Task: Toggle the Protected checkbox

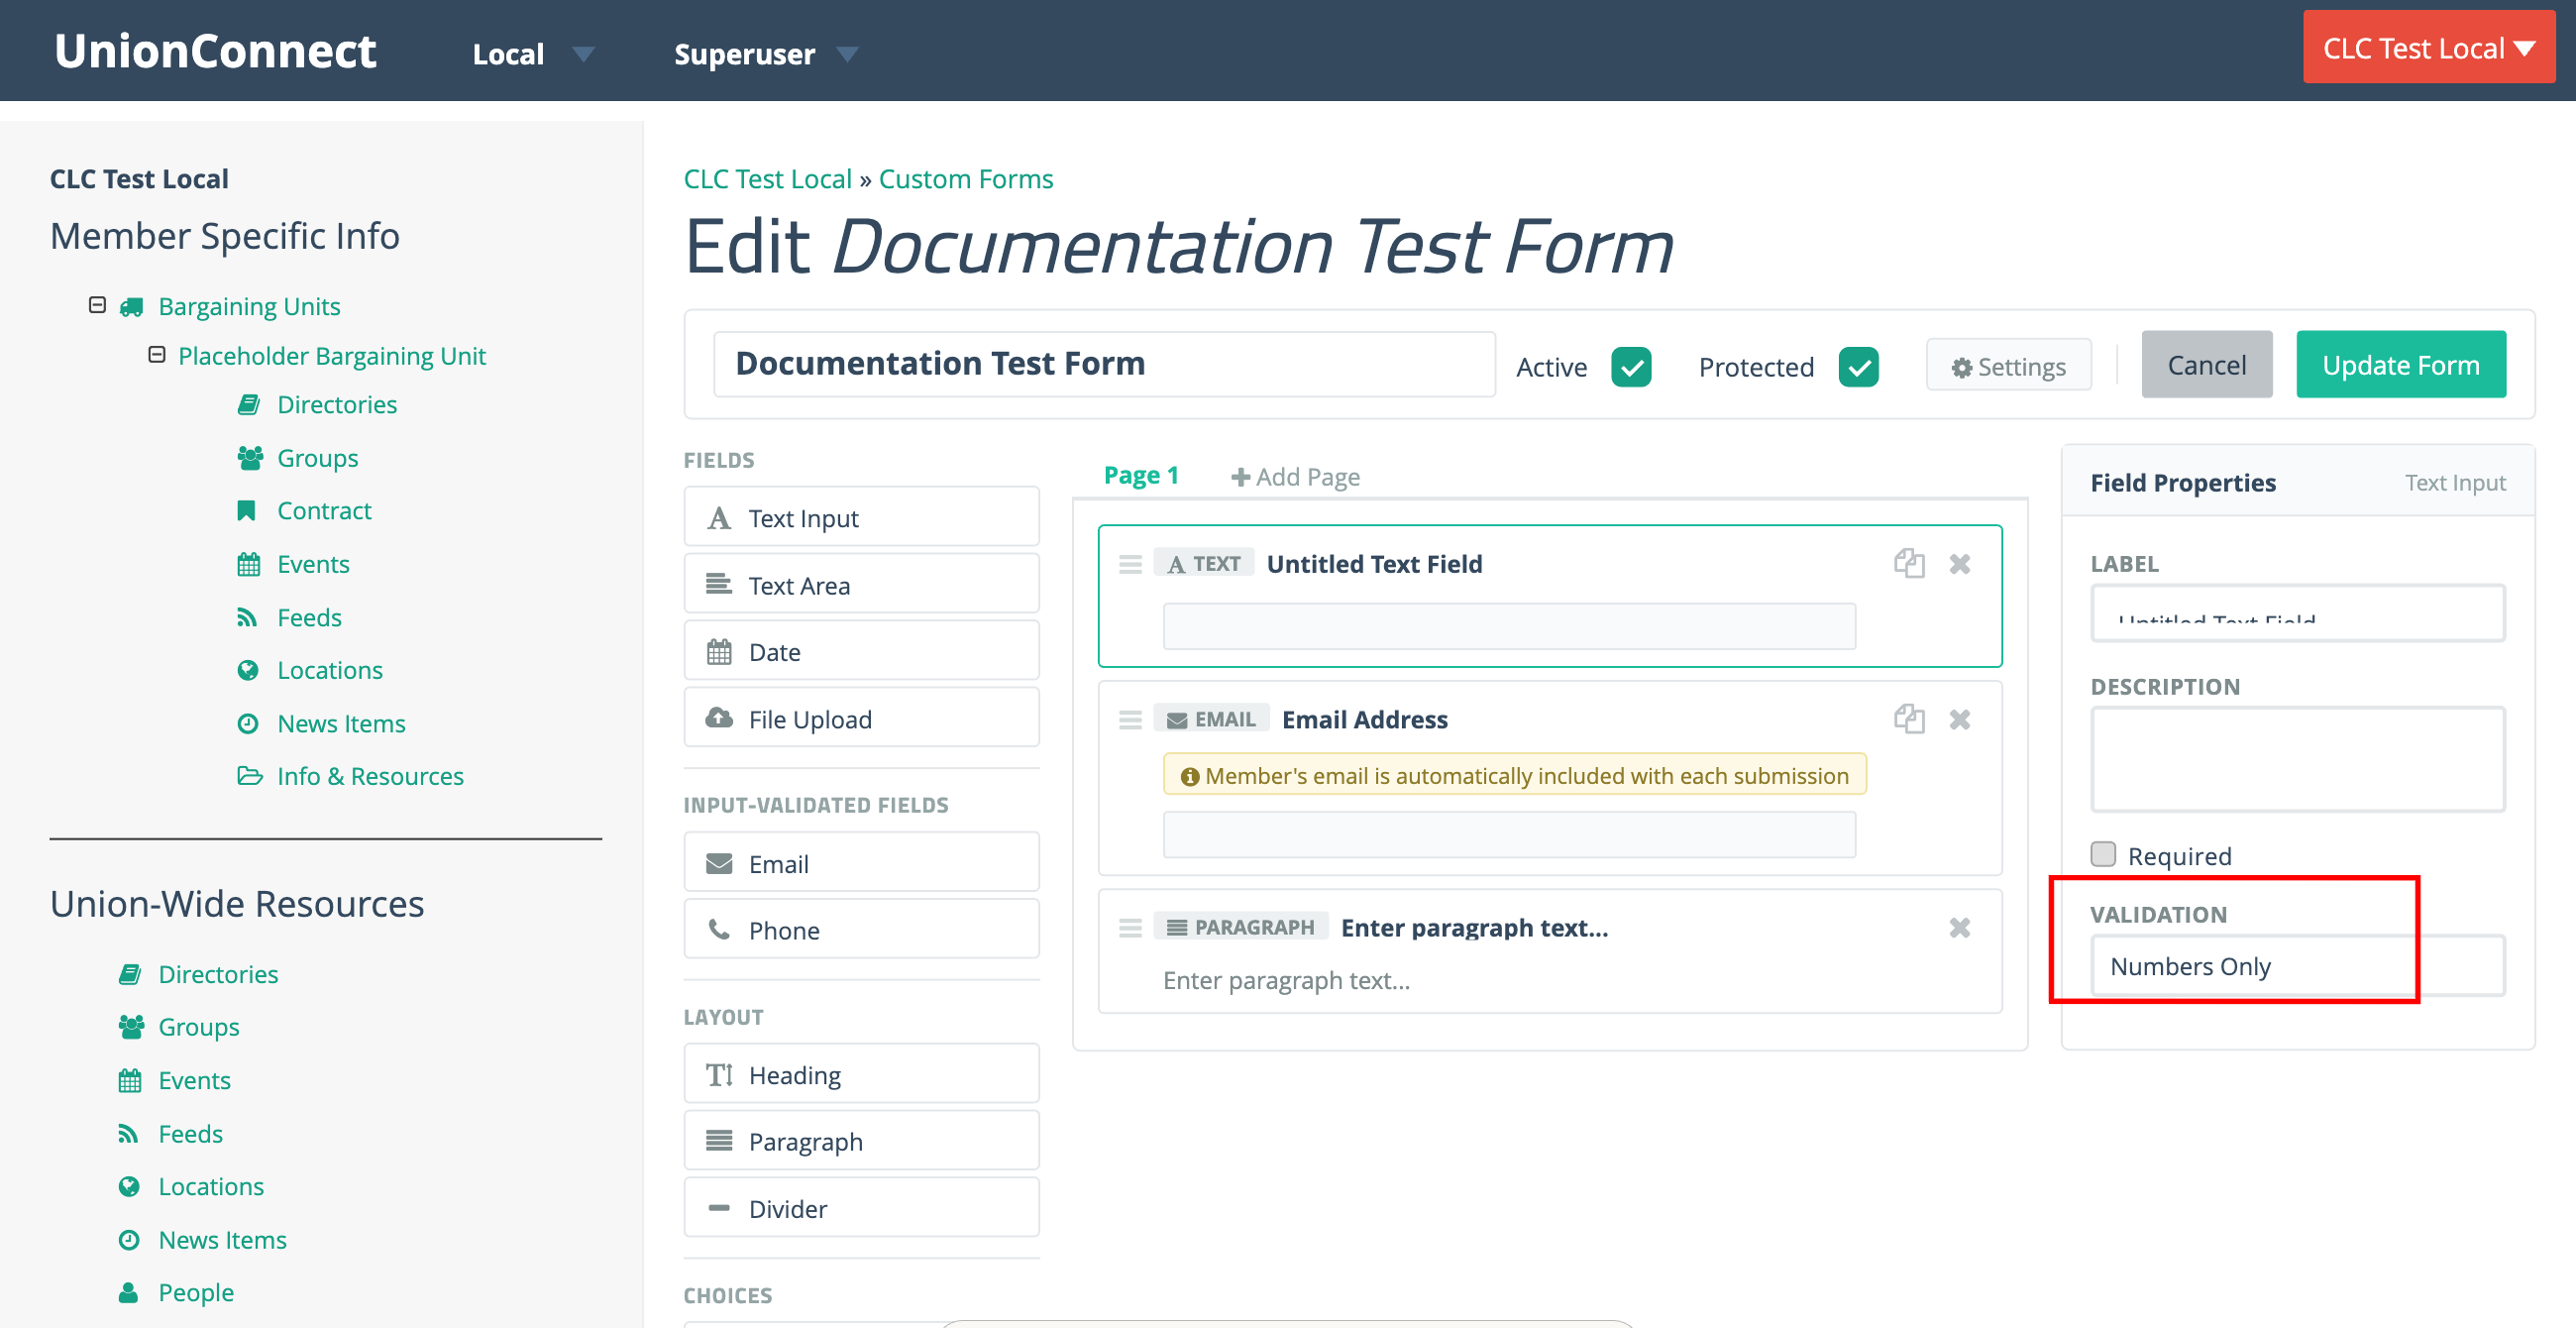Action: tap(1857, 366)
